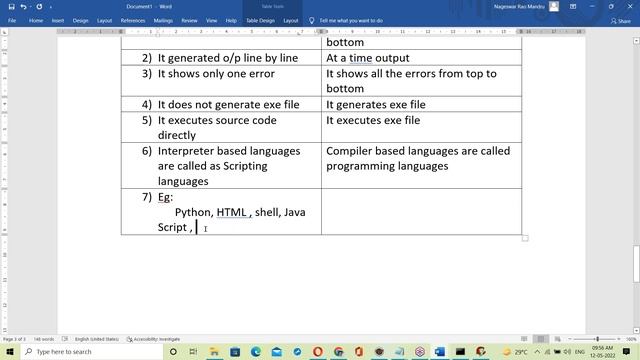Image resolution: width=640 pixels, height=360 pixels.
Task: Click the zoom slider handle
Action: click(597, 339)
